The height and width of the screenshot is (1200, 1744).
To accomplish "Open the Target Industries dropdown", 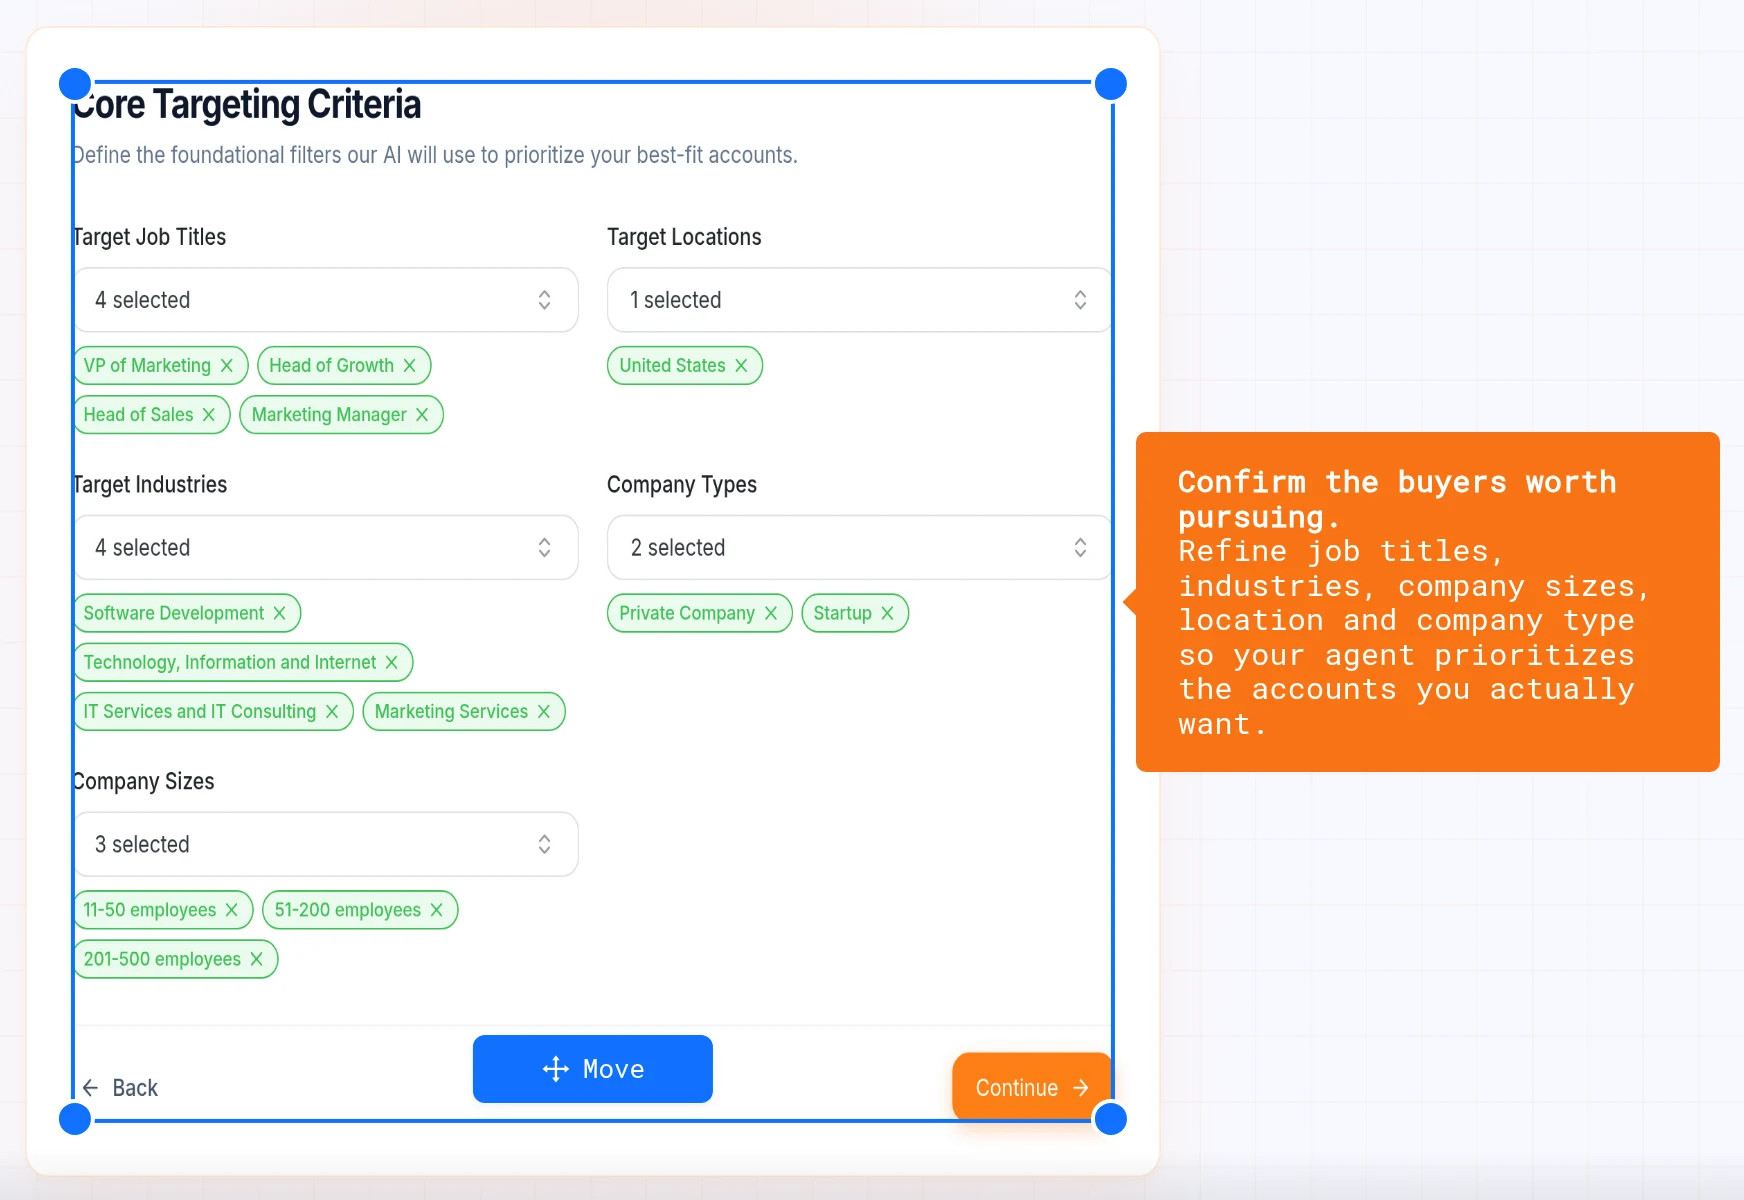I will tap(326, 548).
